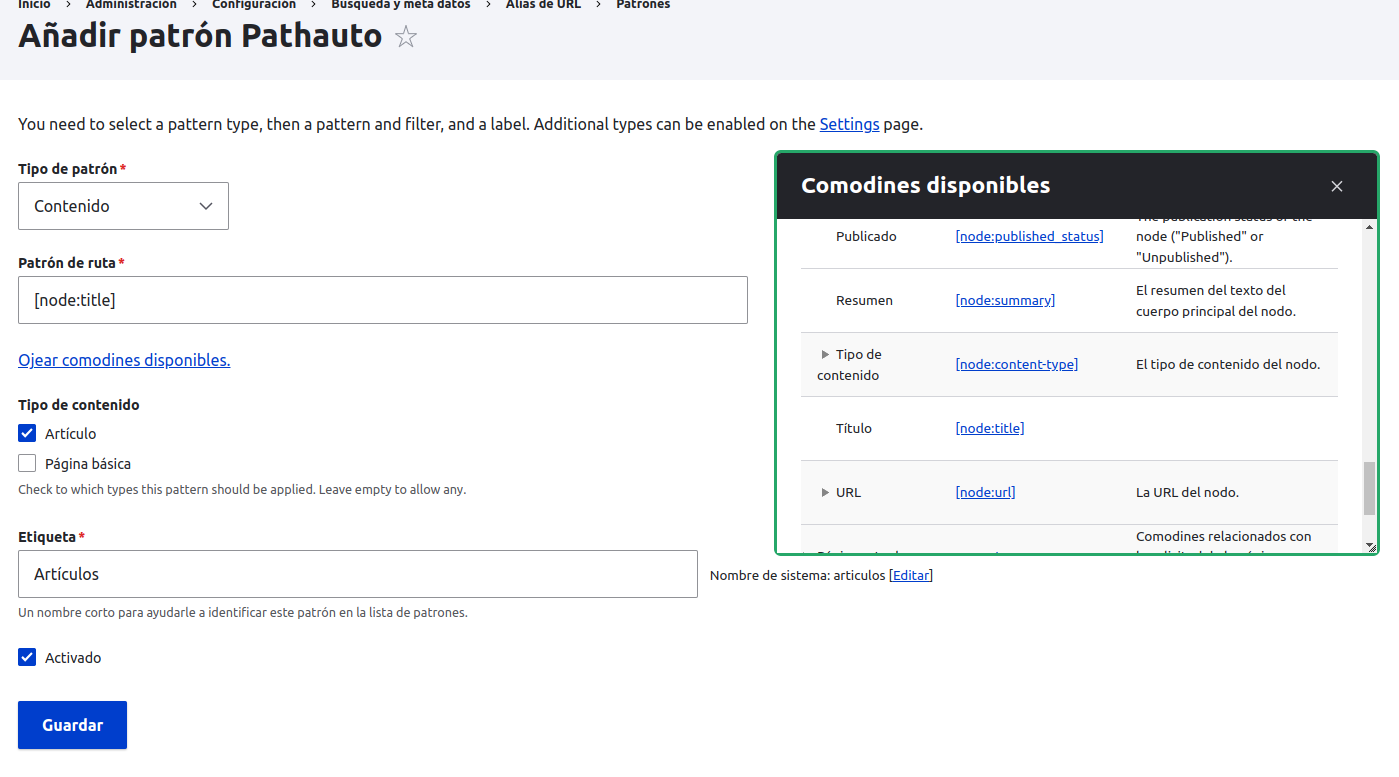Focus the Patrón de ruta field
Screen dimensions: 1399x777
[383, 300]
